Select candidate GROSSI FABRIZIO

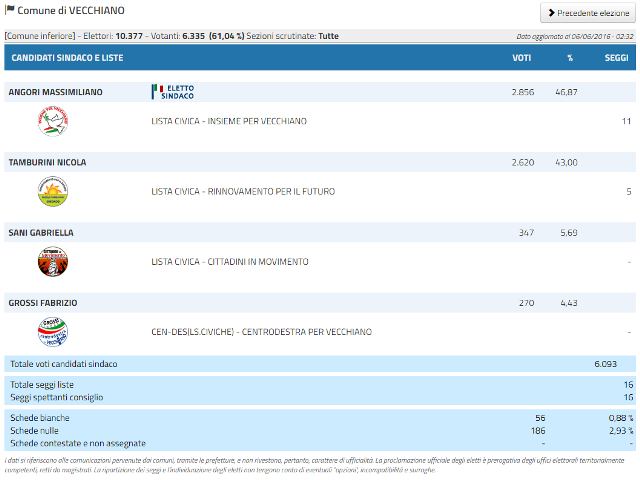click(x=43, y=303)
